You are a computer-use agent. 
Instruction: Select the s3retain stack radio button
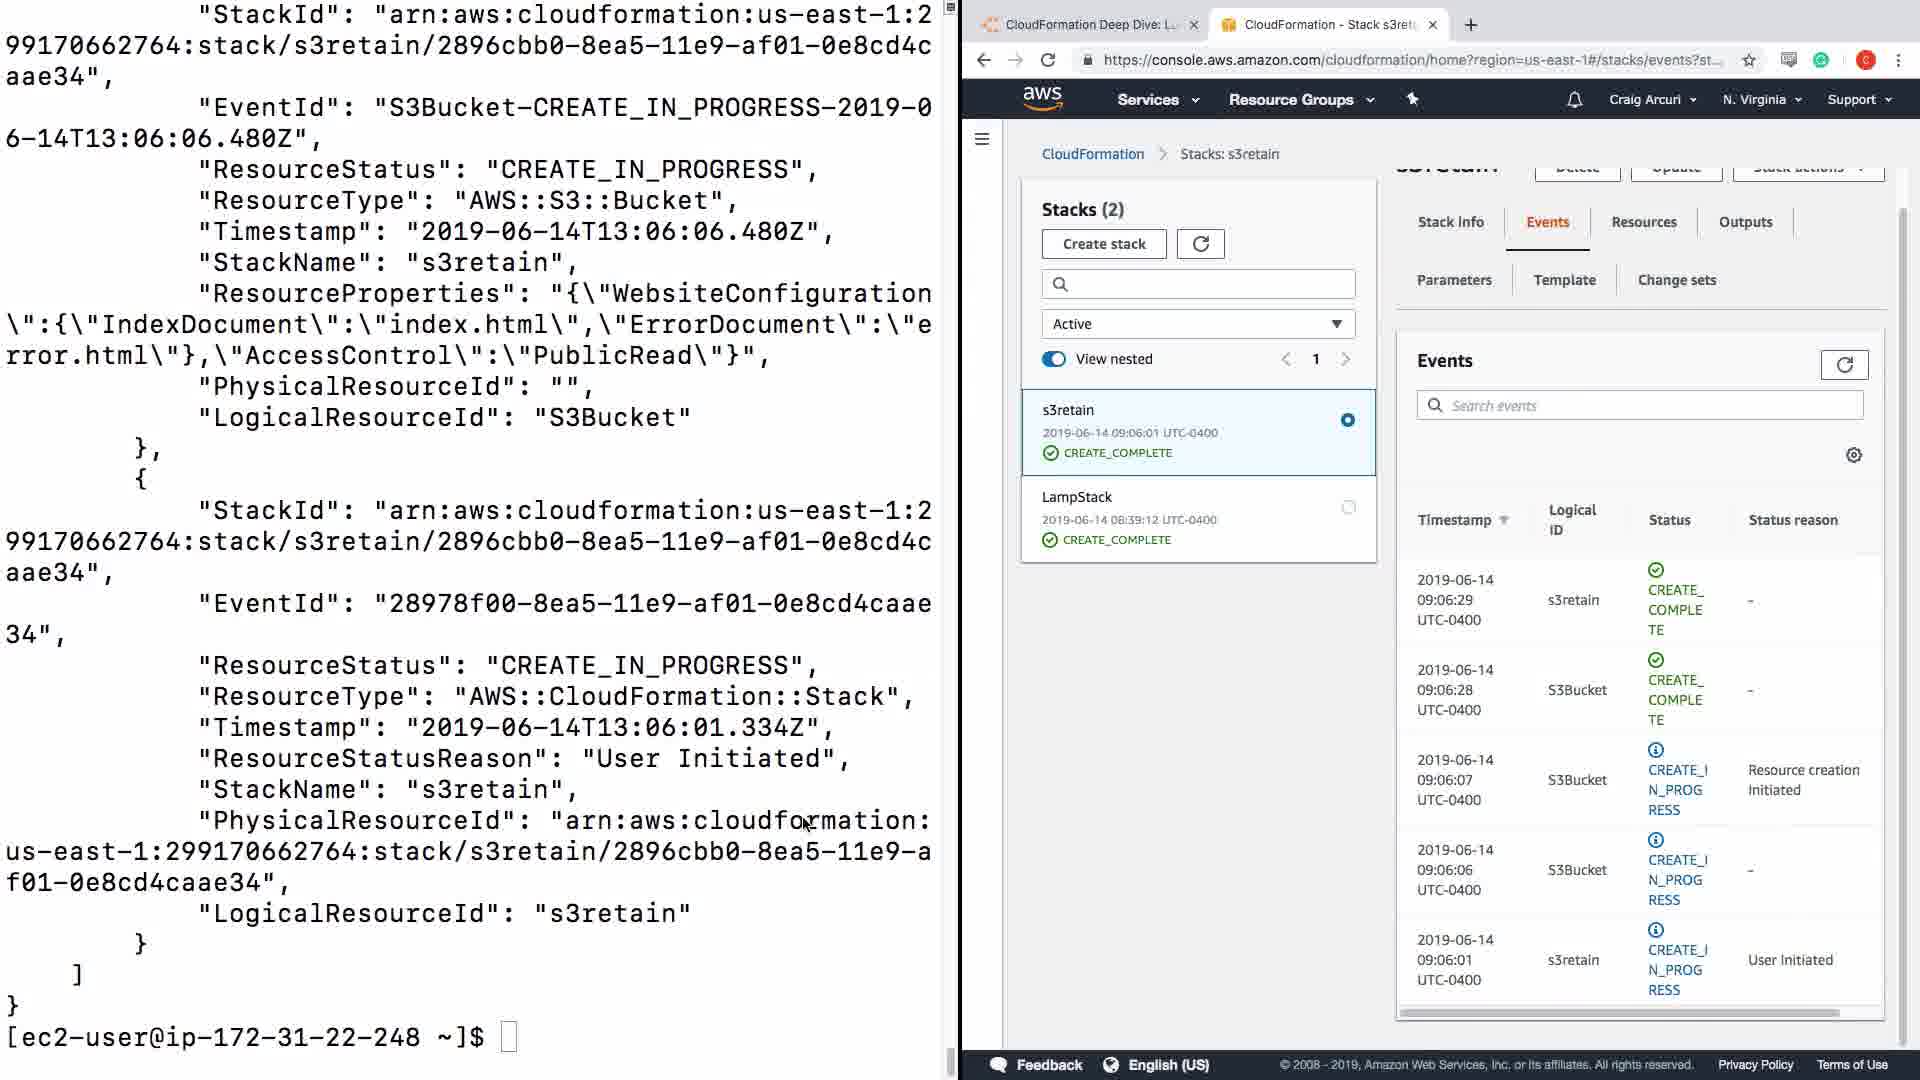(1347, 420)
